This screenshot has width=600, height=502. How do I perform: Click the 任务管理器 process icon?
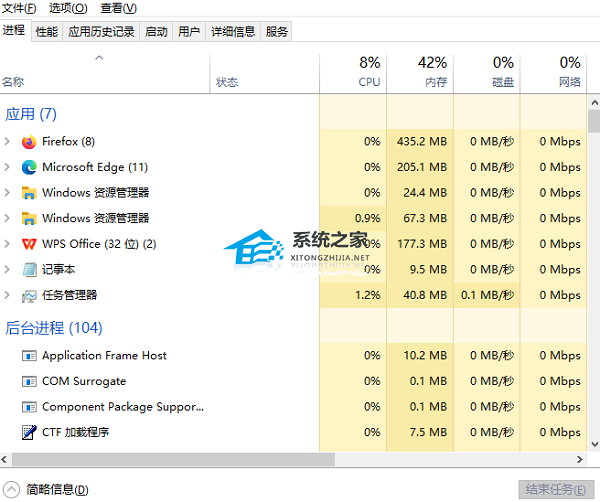pyautogui.click(x=29, y=295)
